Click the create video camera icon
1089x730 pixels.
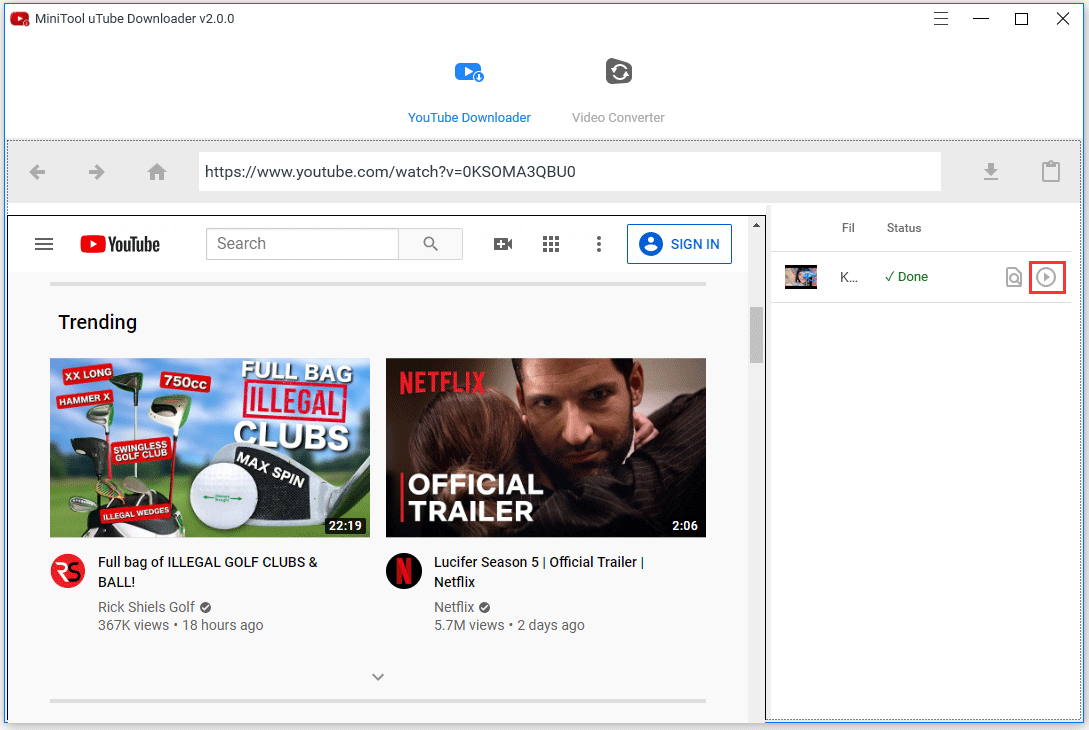[x=503, y=244]
